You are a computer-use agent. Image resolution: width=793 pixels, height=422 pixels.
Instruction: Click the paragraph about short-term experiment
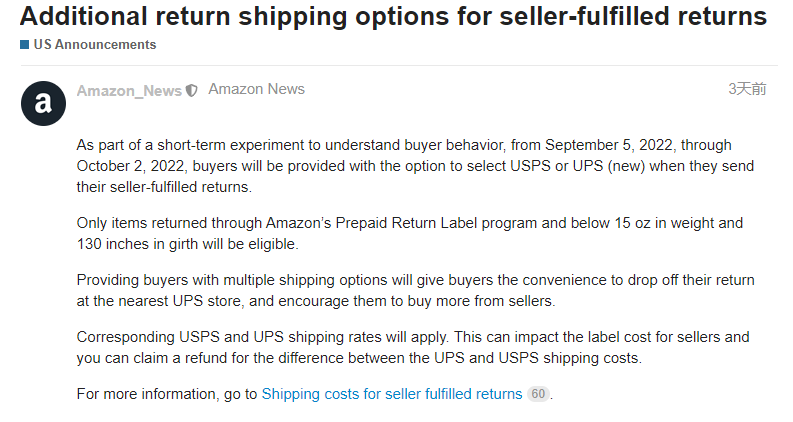pyautogui.click(x=415, y=166)
